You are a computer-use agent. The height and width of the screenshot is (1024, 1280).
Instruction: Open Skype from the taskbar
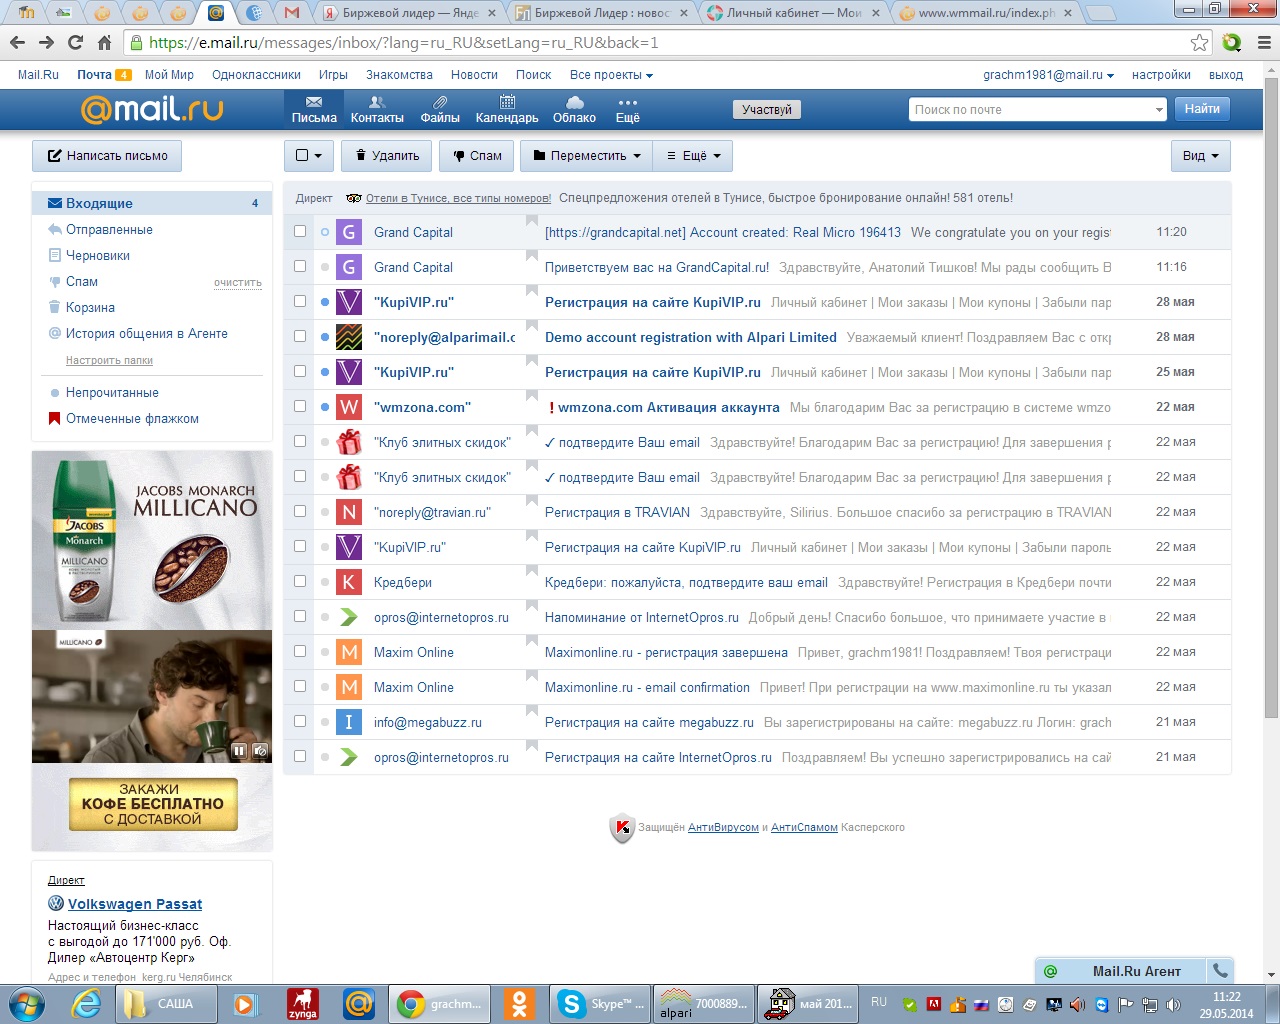point(600,1003)
